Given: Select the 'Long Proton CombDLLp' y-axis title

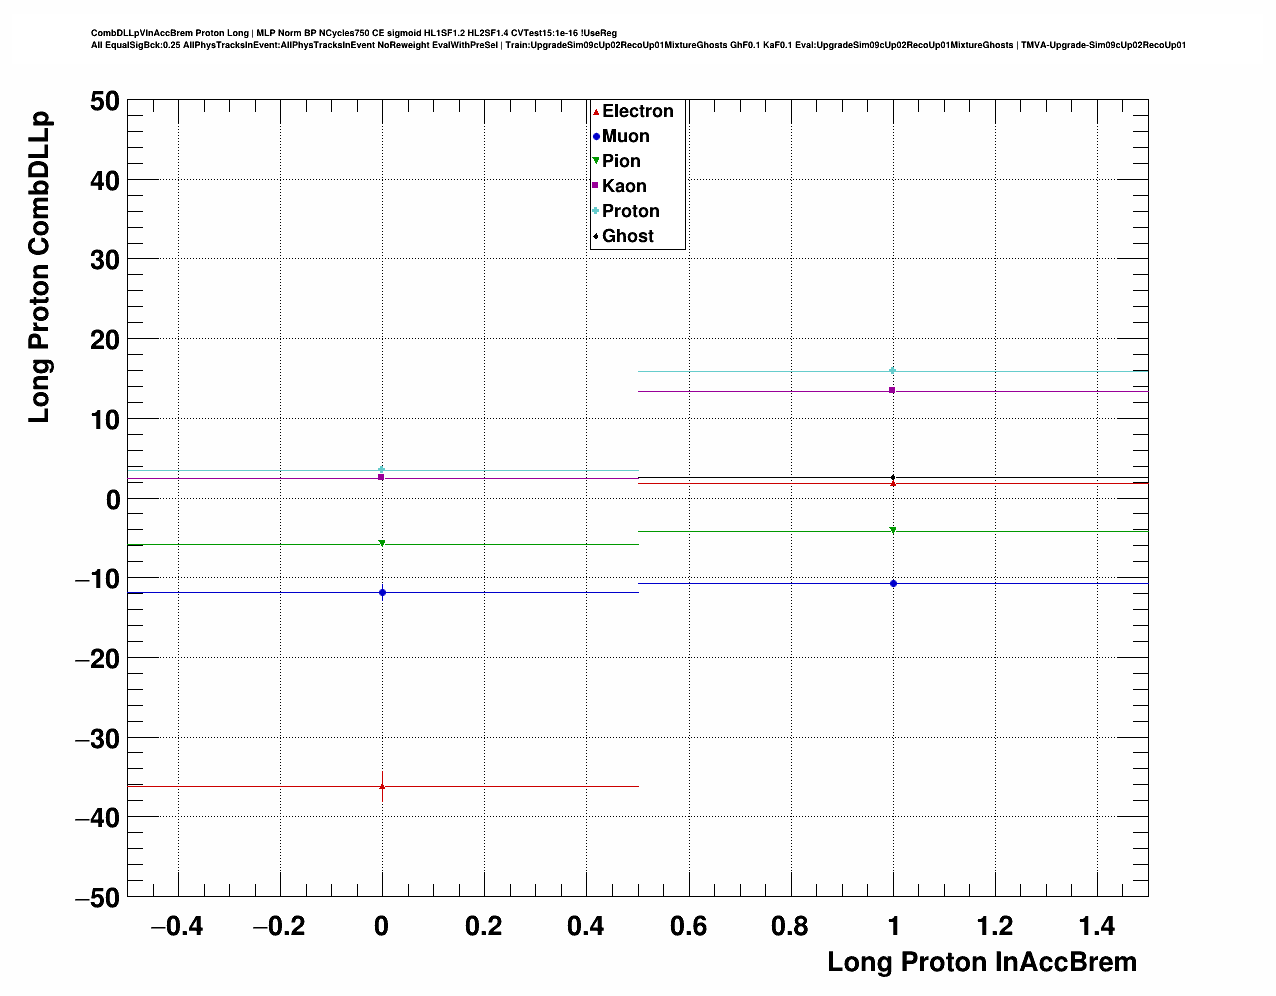Looking at the screenshot, I should [x=39, y=268].
